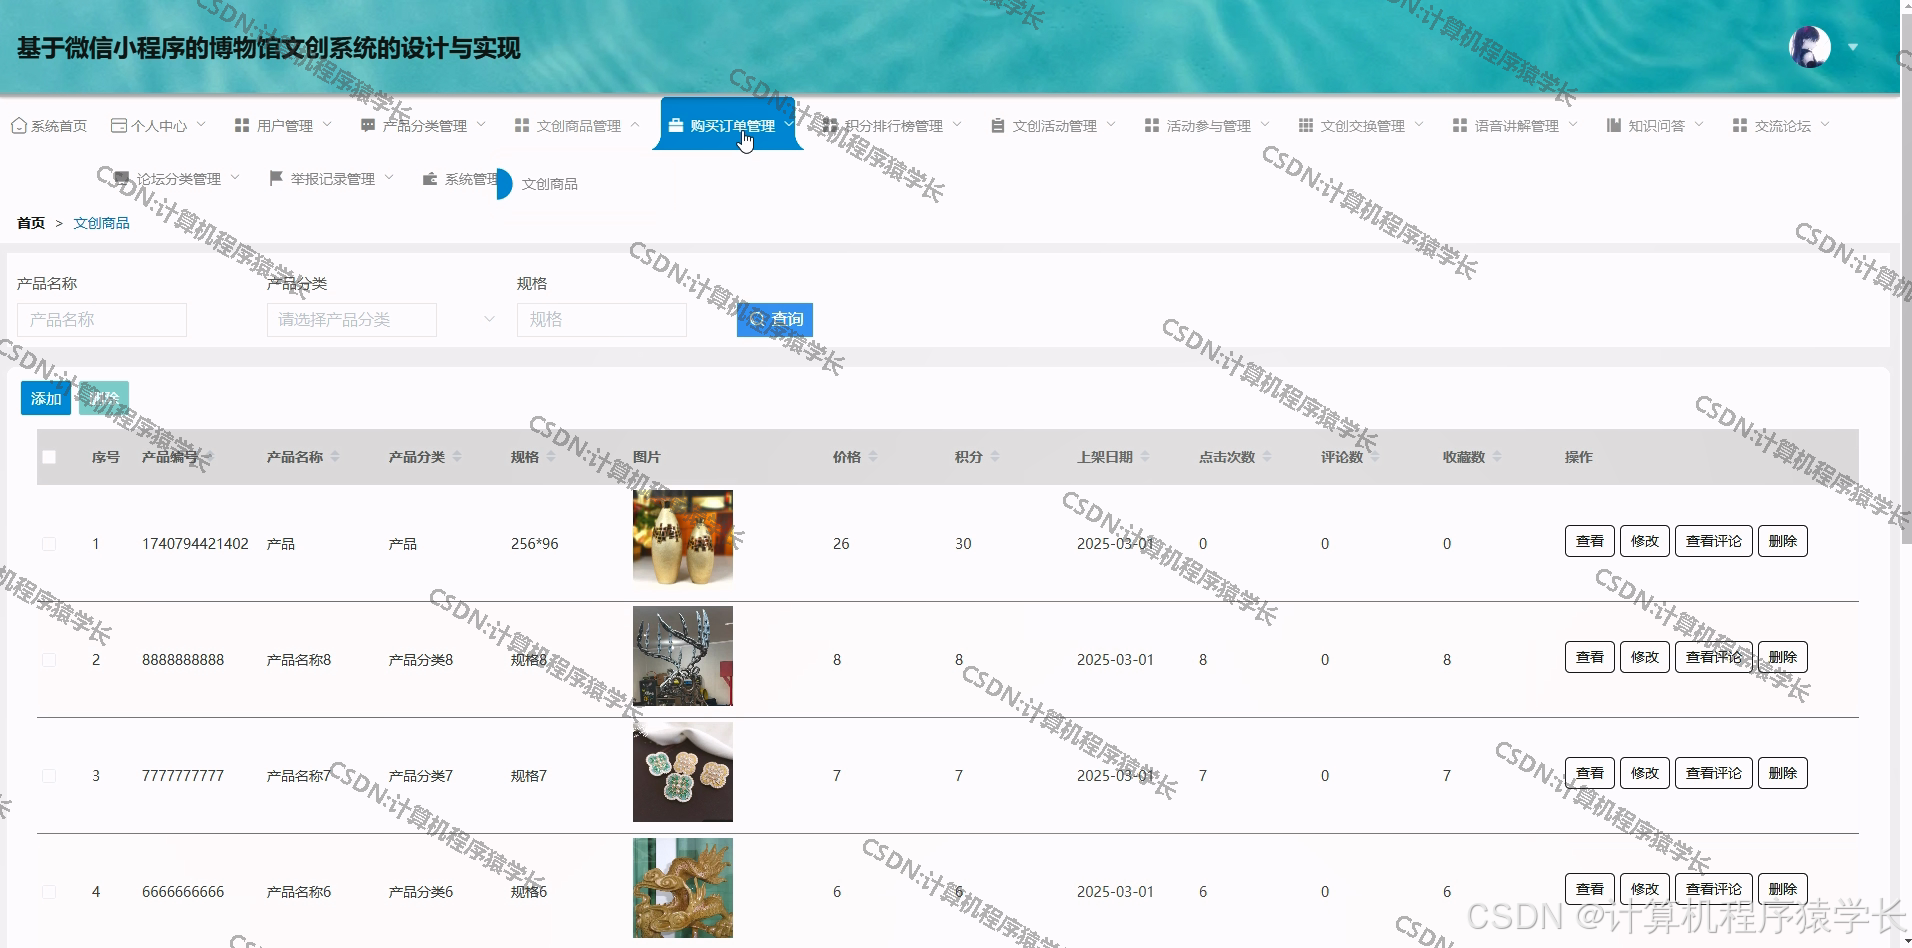Click the 用户管理 grid icon
The width and height of the screenshot is (1912, 948).
[242, 126]
